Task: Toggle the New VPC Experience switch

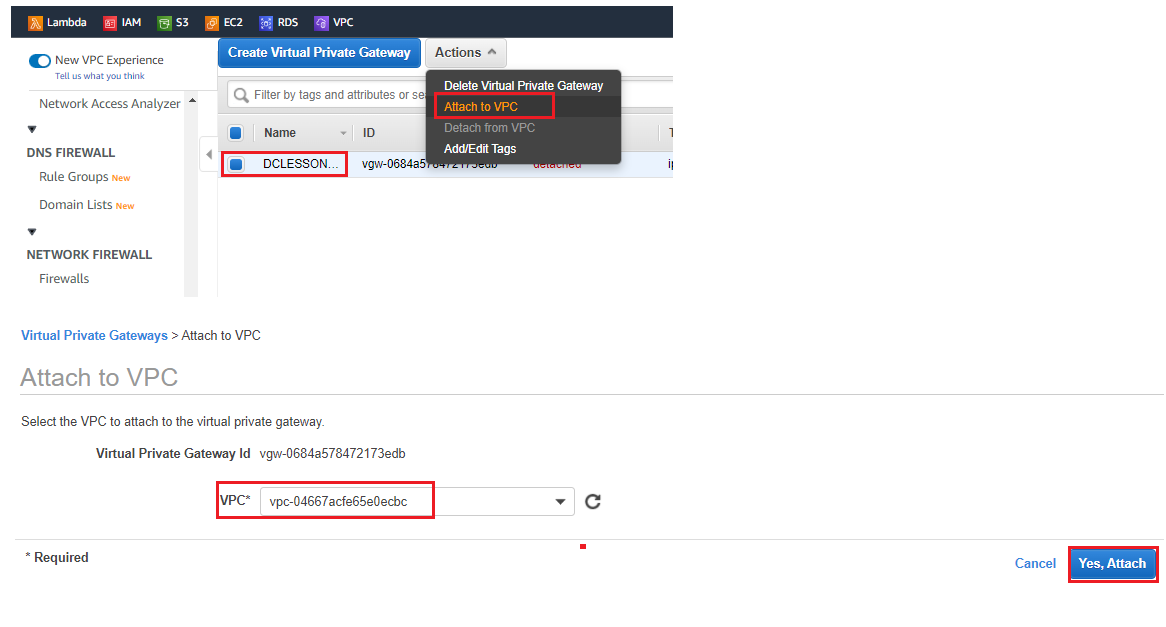Action: 39,60
